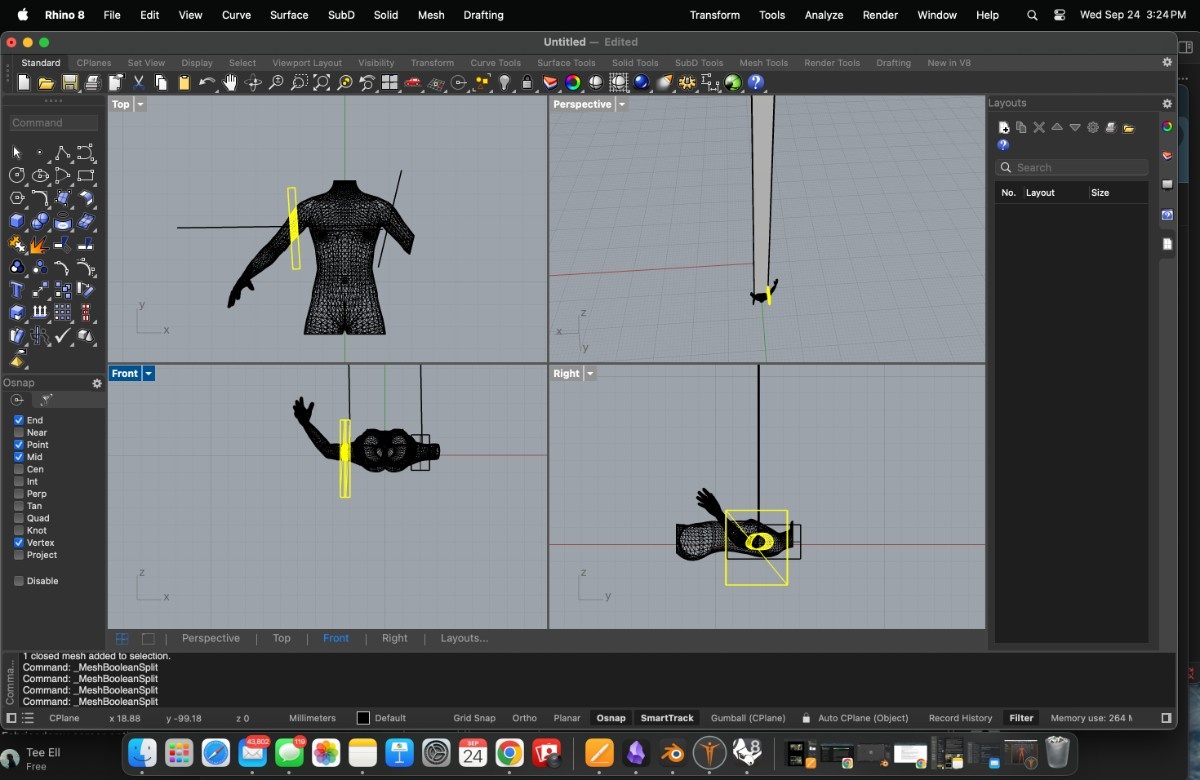Select the Pan hand tool in toolbar

coord(230,83)
